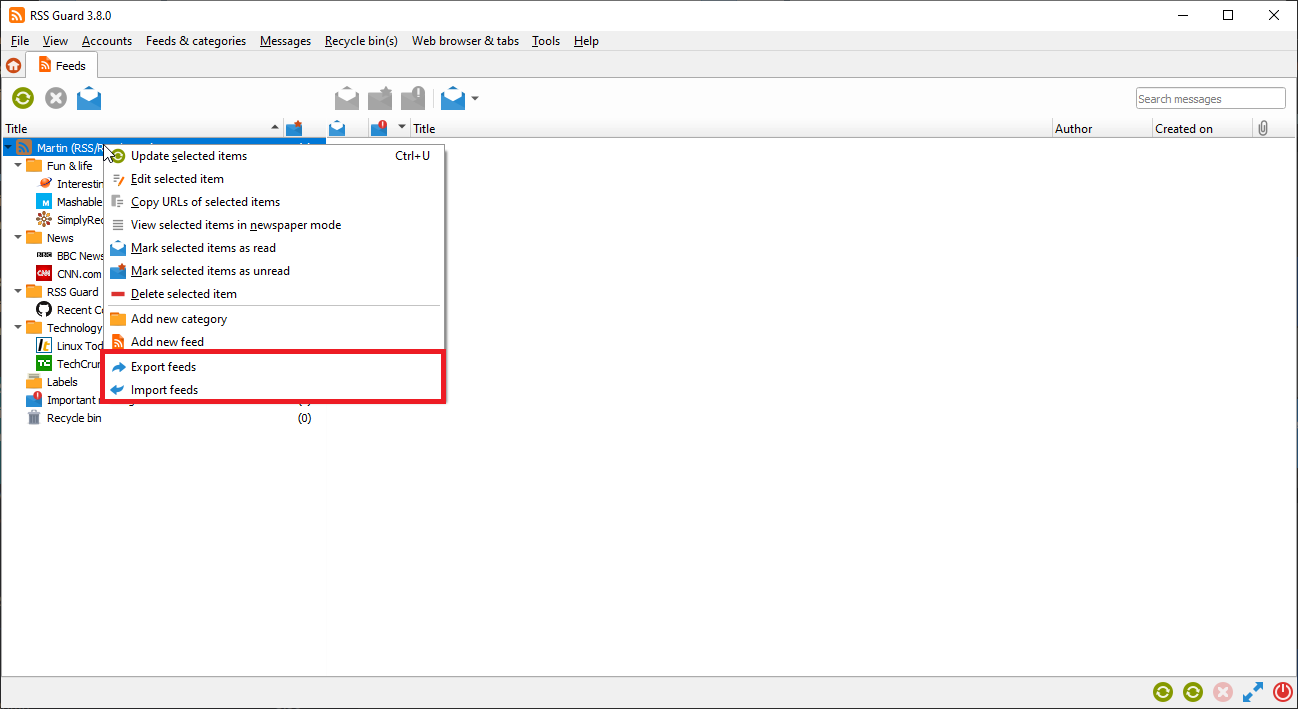Click the red power quit icon
1298x709 pixels.
click(1283, 692)
